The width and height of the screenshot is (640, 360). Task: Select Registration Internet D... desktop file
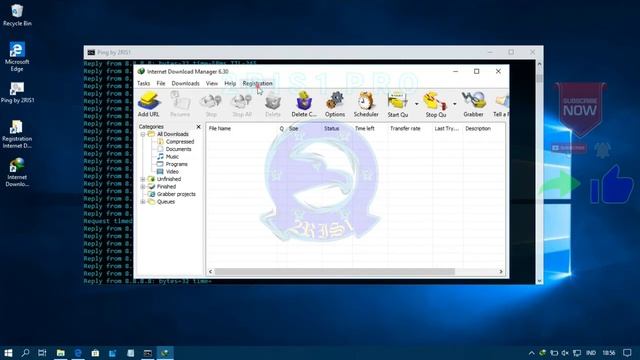coord(17,134)
